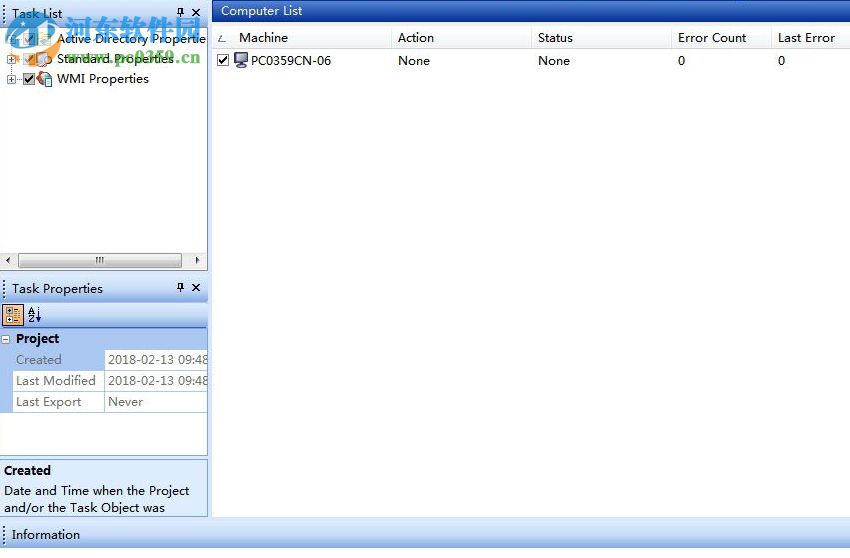Screen dimensions: 850x558
Task: Click the Error Count value 0
Action: (x=681, y=61)
